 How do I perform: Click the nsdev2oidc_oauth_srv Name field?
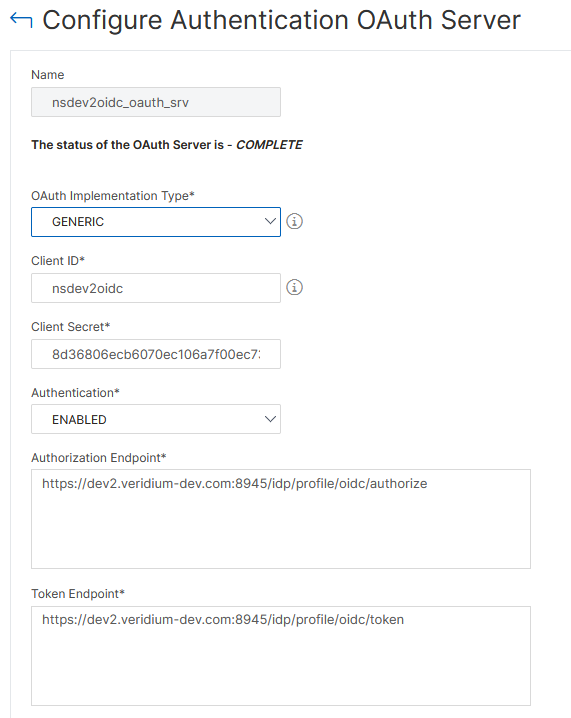(156, 102)
